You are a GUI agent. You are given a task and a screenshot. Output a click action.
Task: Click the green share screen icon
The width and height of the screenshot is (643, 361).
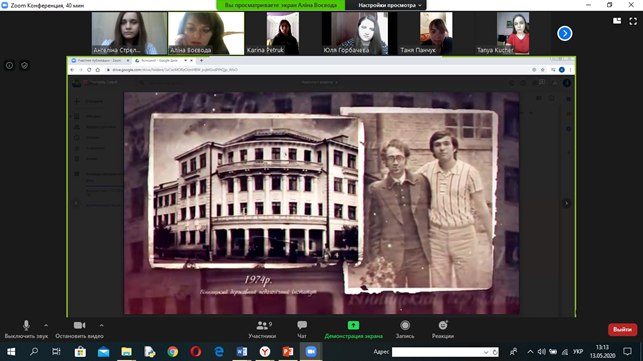coord(353,325)
